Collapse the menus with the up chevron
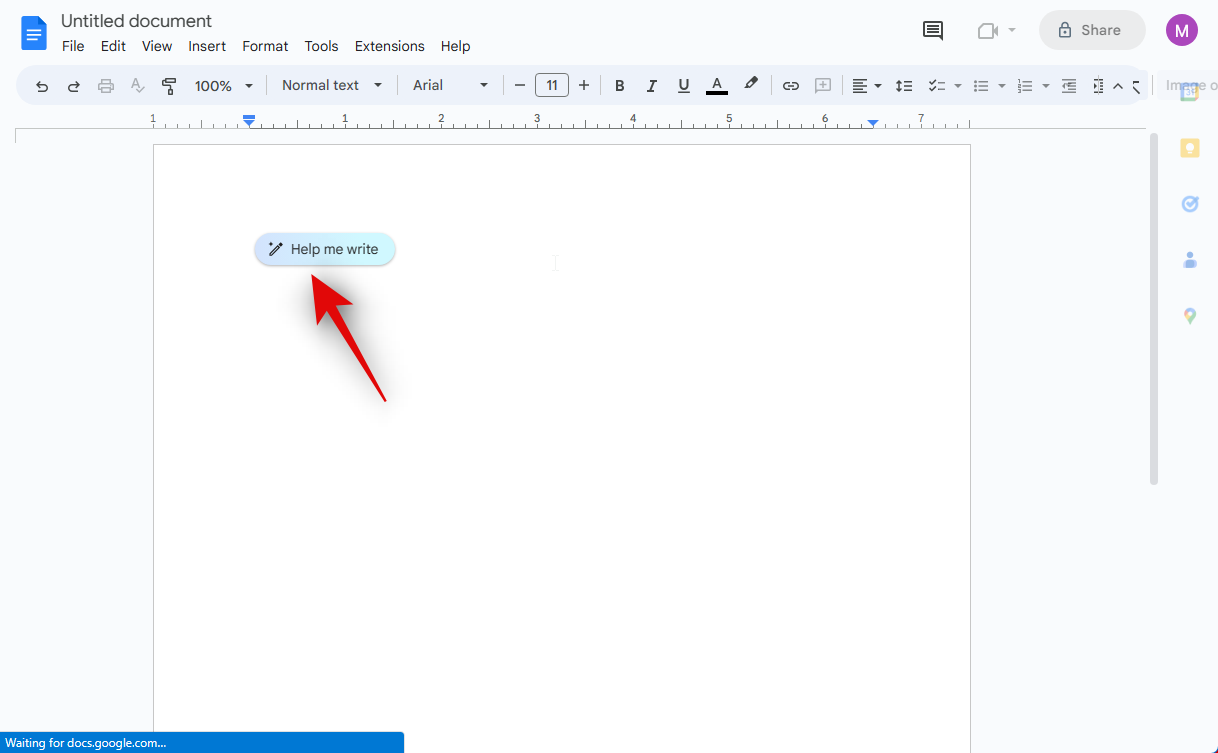The height and width of the screenshot is (753, 1218). 1118,86
